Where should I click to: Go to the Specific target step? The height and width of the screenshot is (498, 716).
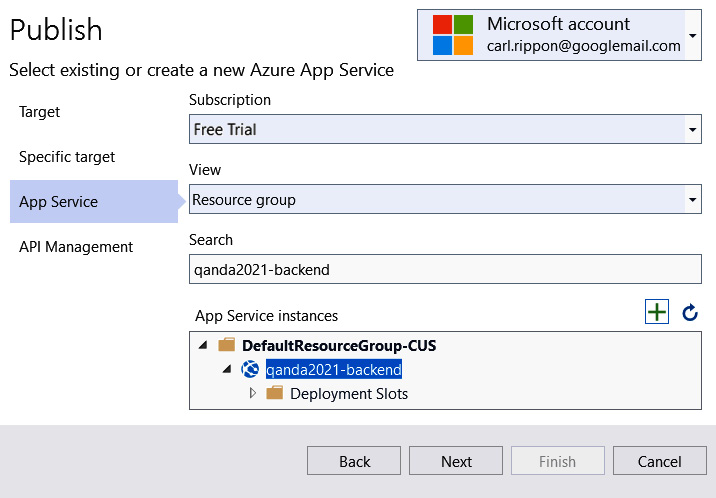click(67, 157)
